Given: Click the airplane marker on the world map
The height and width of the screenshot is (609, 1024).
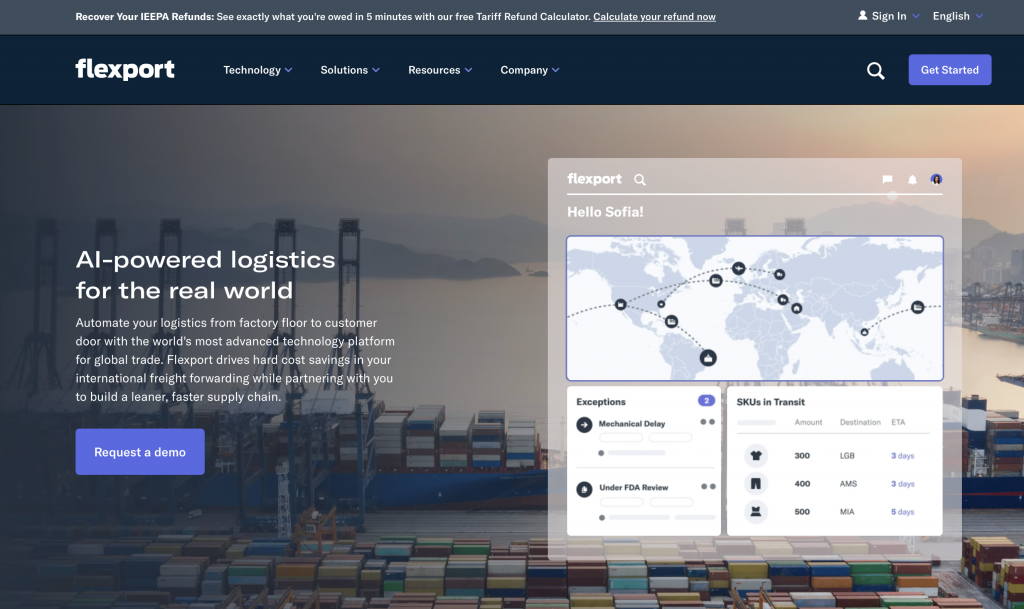Looking at the screenshot, I should click(x=739, y=268).
